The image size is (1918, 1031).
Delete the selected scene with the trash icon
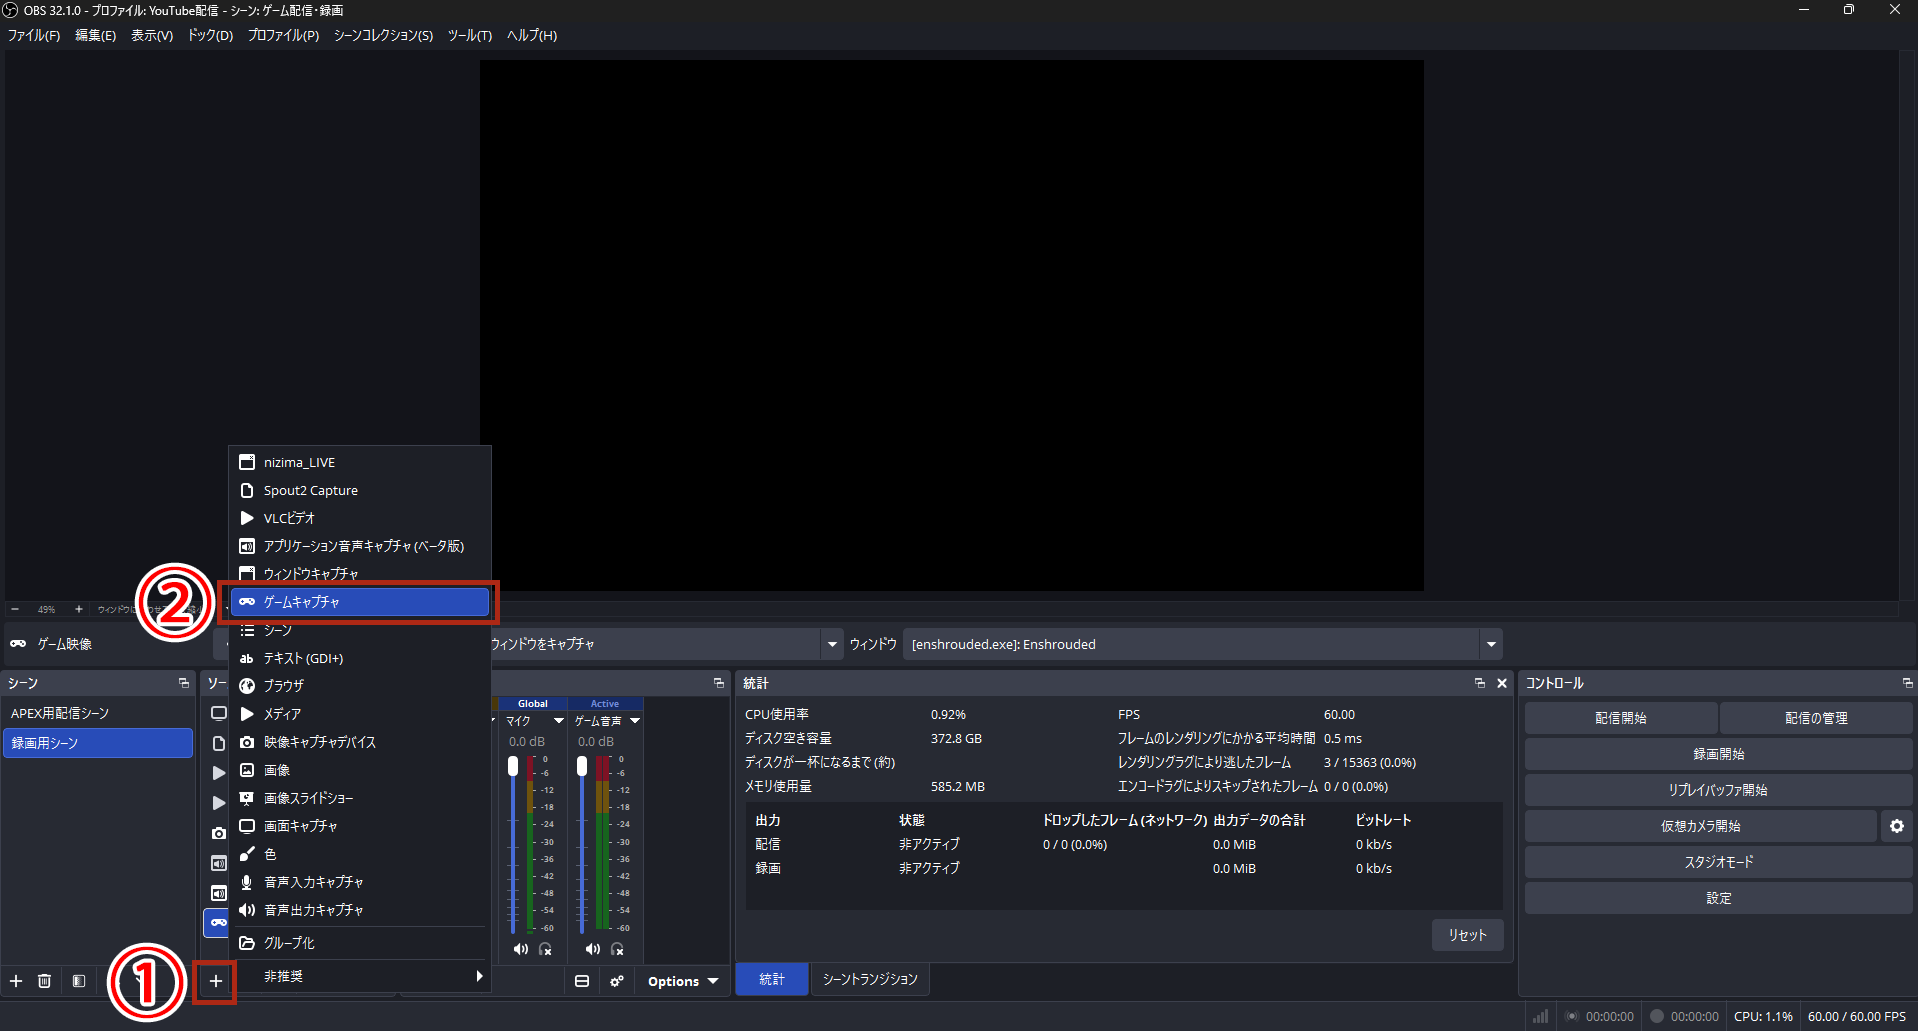click(x=44, y=981)
